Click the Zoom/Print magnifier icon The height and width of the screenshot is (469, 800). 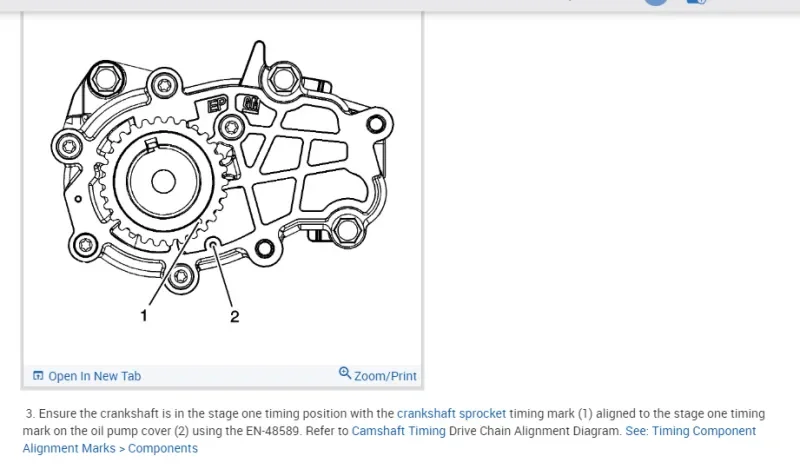[345, 373]
